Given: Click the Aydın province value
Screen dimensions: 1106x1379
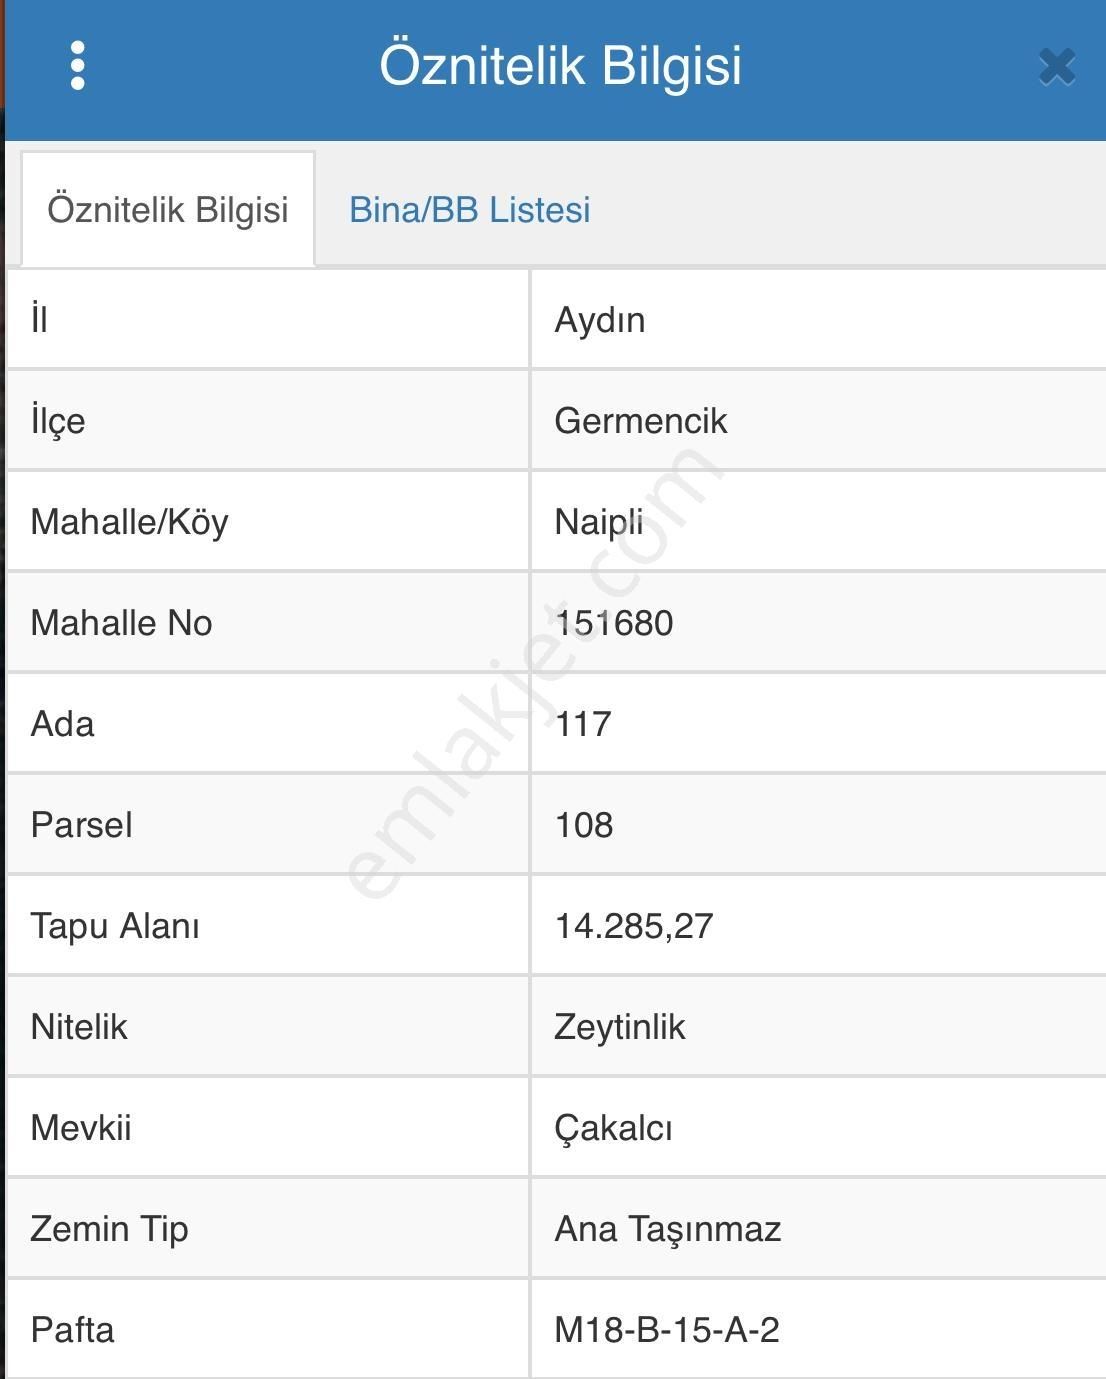Looking at the screenshot, I should pyautogui.click(x=600, y=320).
